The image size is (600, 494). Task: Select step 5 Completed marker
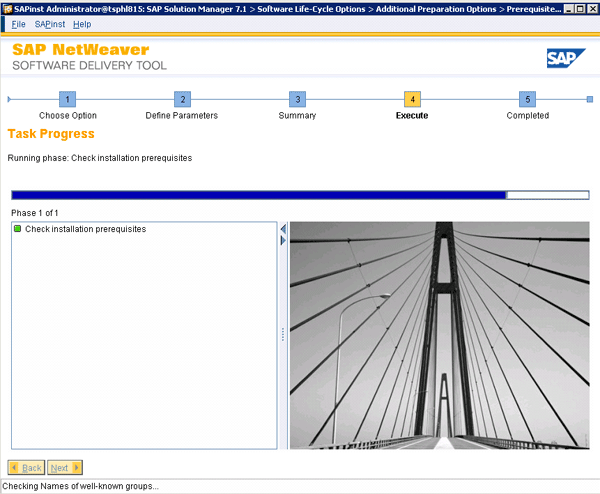coord(527,99)
